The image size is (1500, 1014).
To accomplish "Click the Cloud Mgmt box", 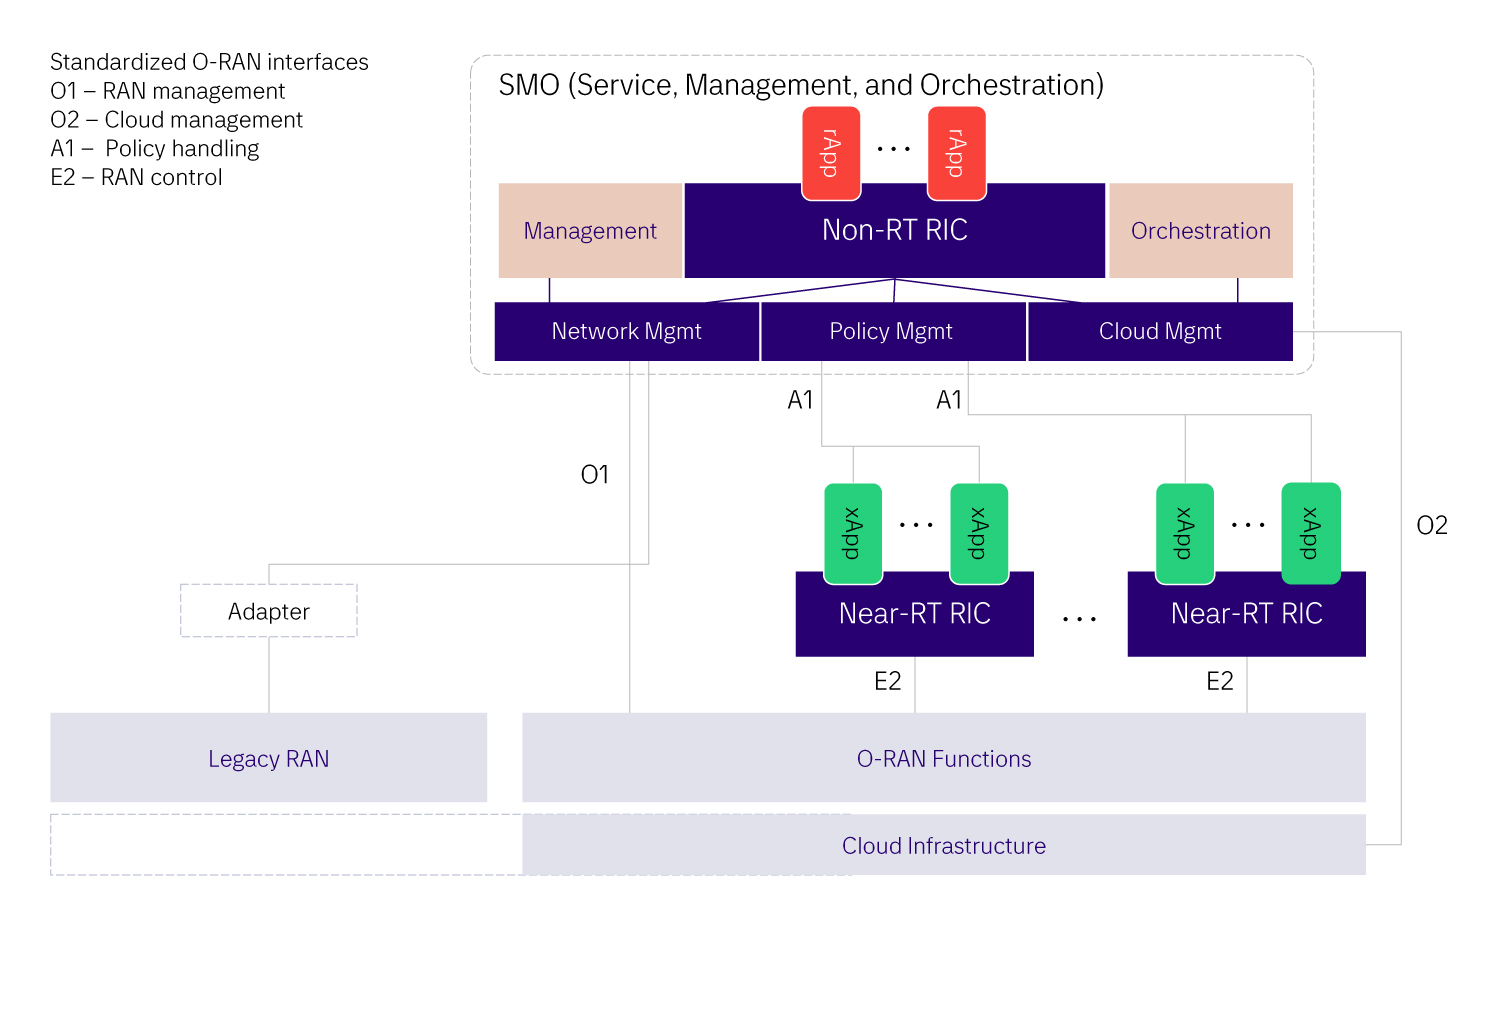I will click(1160, 331).
